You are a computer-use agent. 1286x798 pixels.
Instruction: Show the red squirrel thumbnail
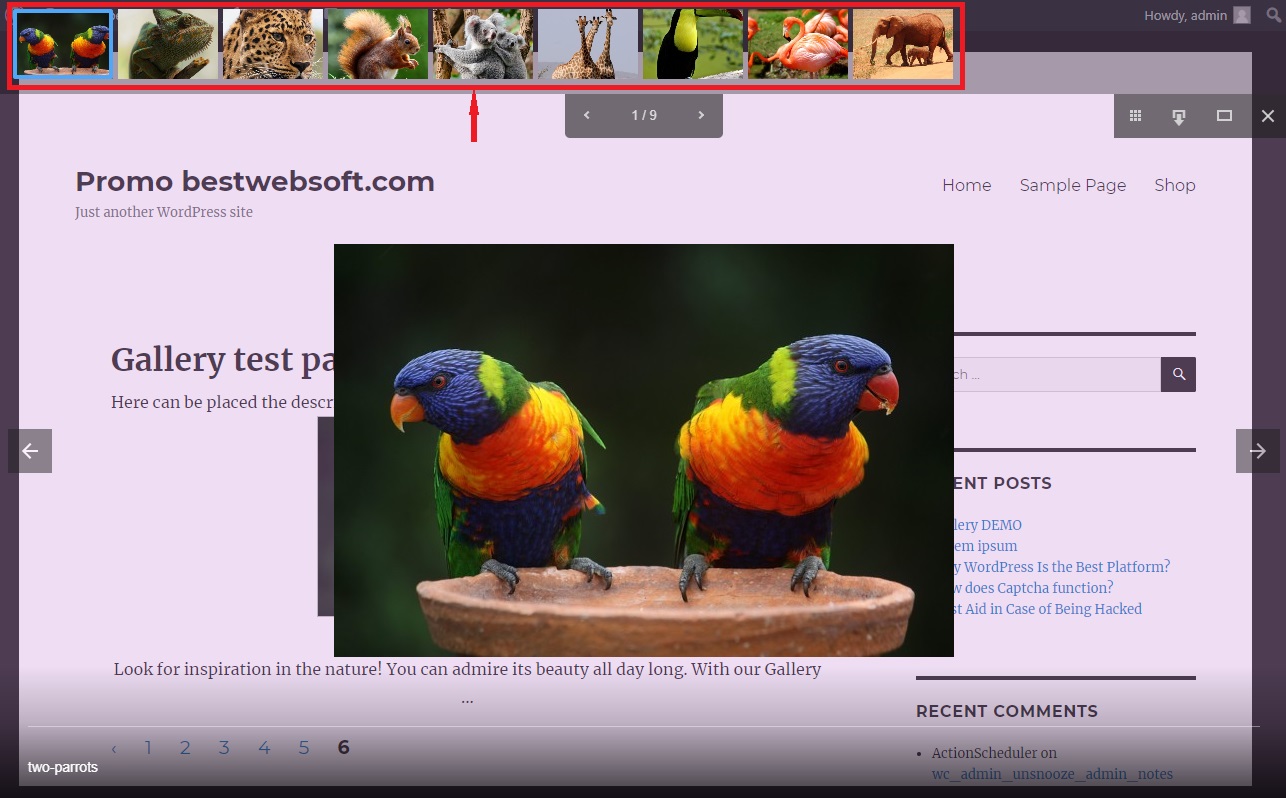tap(378, 44)
